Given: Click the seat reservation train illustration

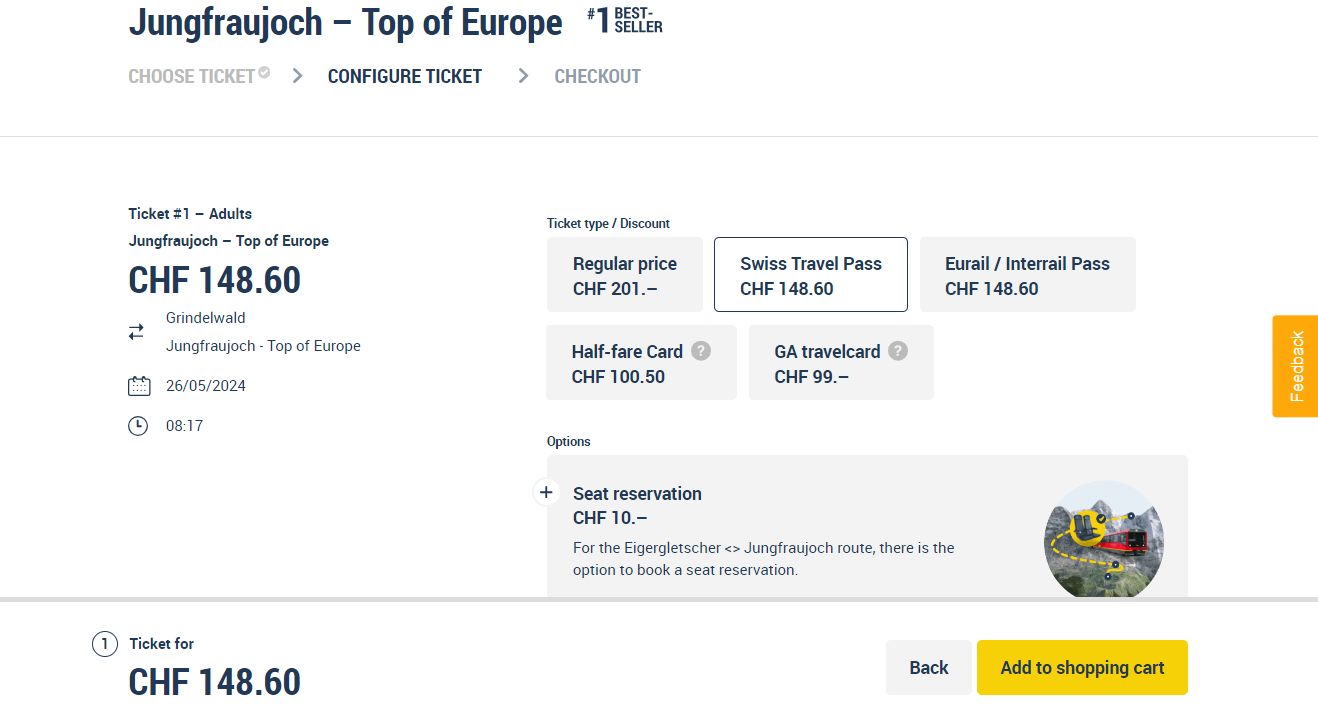Looking at the screenshot, I should (1104, 540).
